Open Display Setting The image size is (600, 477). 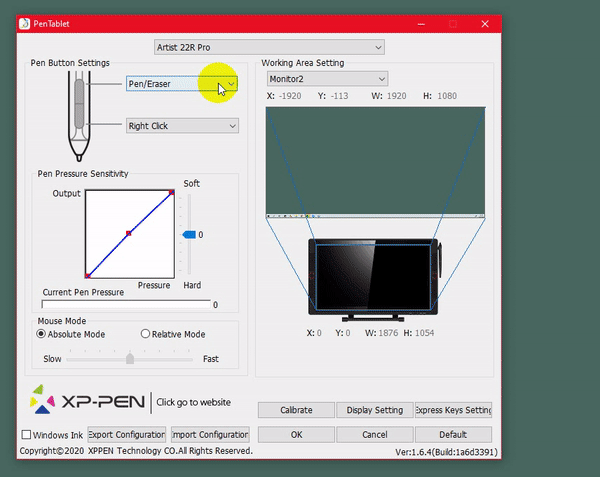pyautogui.click(x=375, y=410)
